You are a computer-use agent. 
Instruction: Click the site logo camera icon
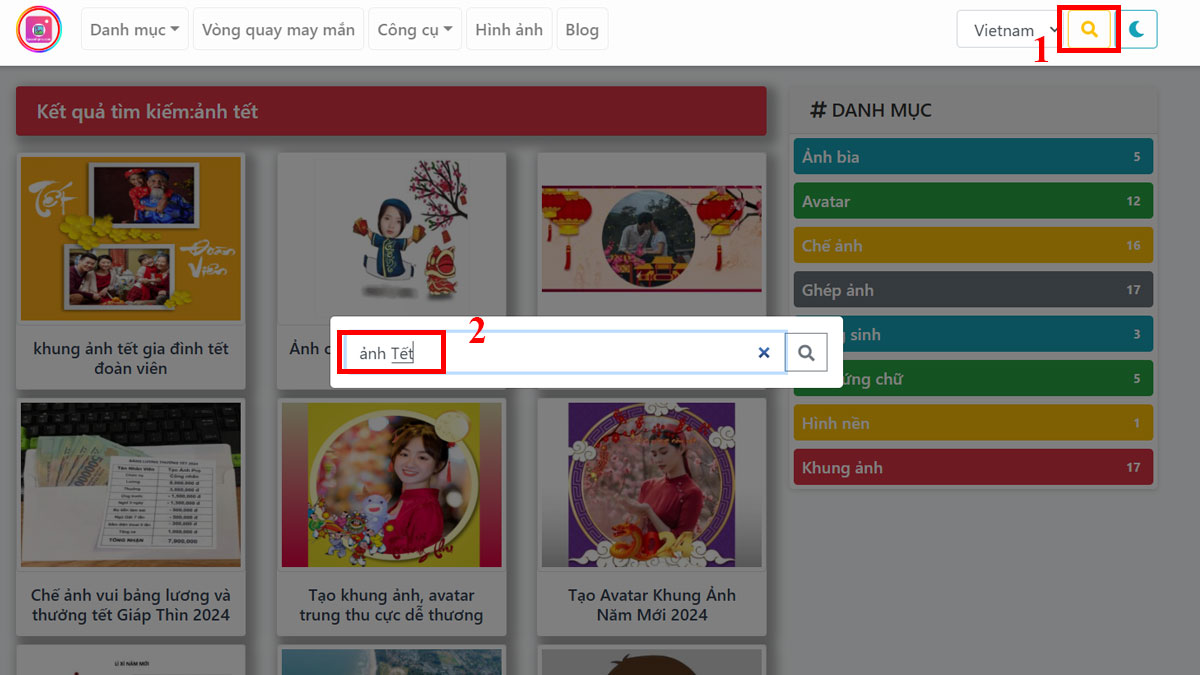[x=39, y=29]
